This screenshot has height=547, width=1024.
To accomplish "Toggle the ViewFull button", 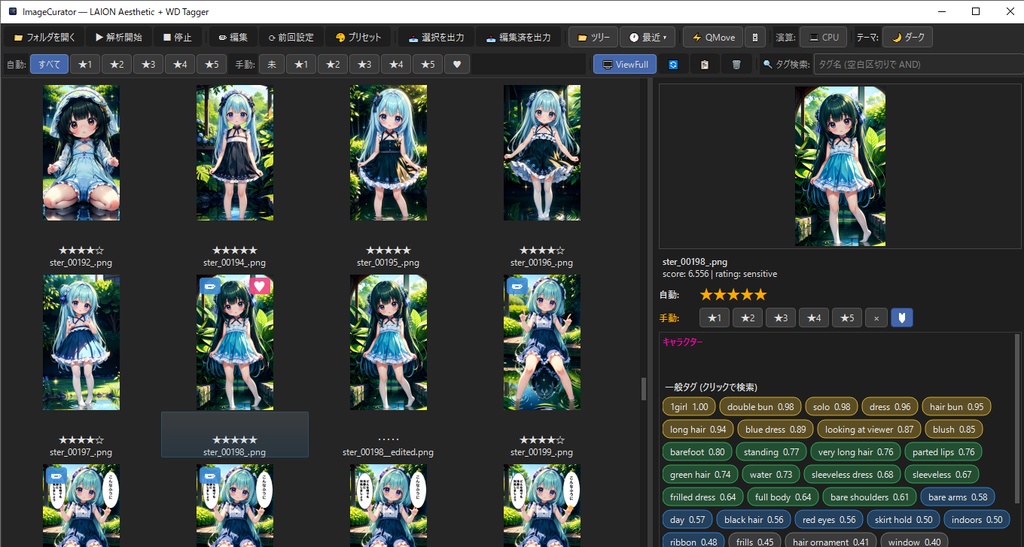I will pyautogui.click(x=625, y=64).
